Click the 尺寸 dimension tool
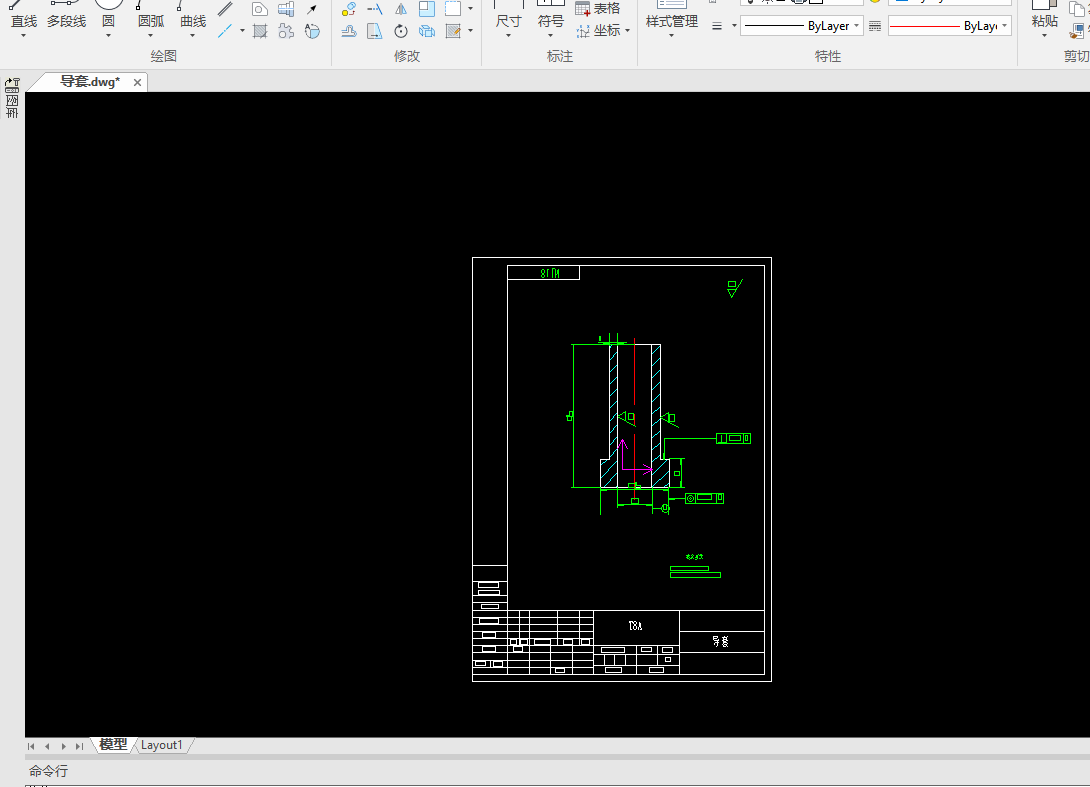 pyautogui.click(x=508, y=21)
